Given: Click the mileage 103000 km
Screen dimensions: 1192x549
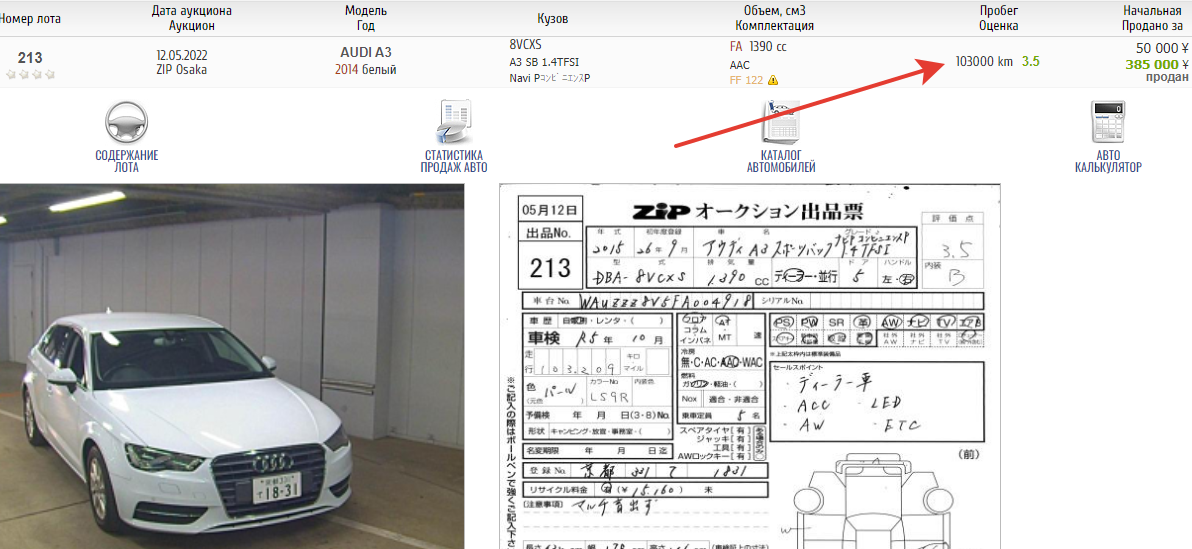Looking at the screenshot, I should [984, 62].
